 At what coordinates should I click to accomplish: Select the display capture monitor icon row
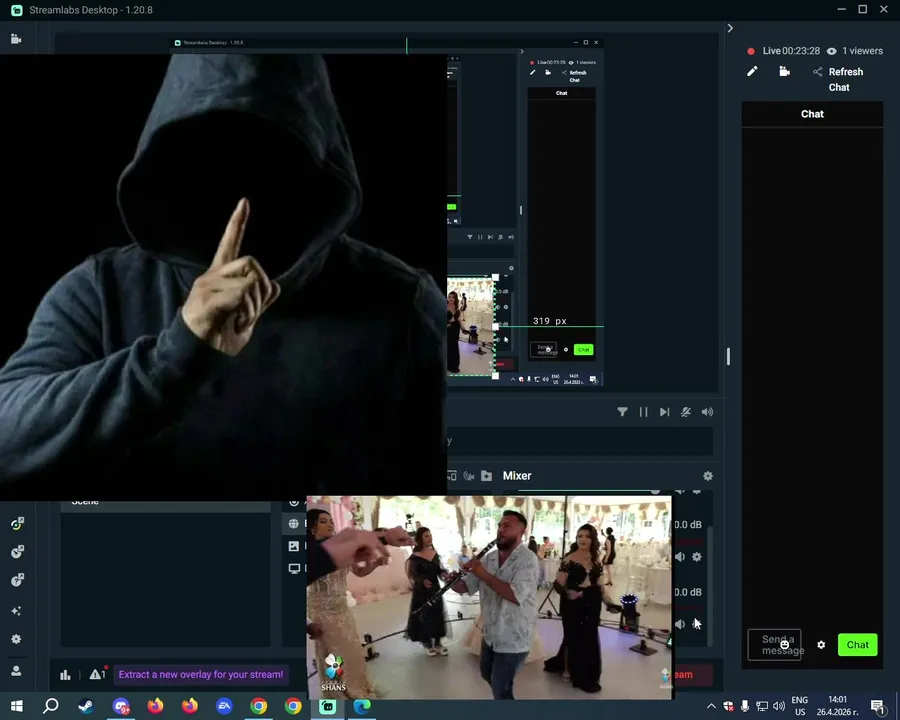(294, 568)
